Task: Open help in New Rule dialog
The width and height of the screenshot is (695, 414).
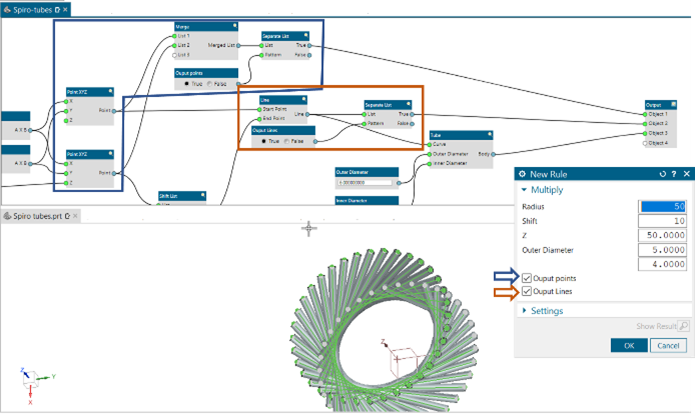Action: point(674,174)
